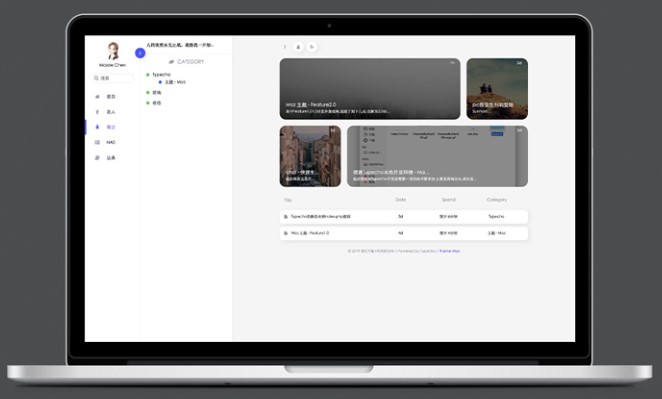Click the home icon in the left navigation
The height and width of the screenshot is (399, 662).
click(x=98, y=97)
